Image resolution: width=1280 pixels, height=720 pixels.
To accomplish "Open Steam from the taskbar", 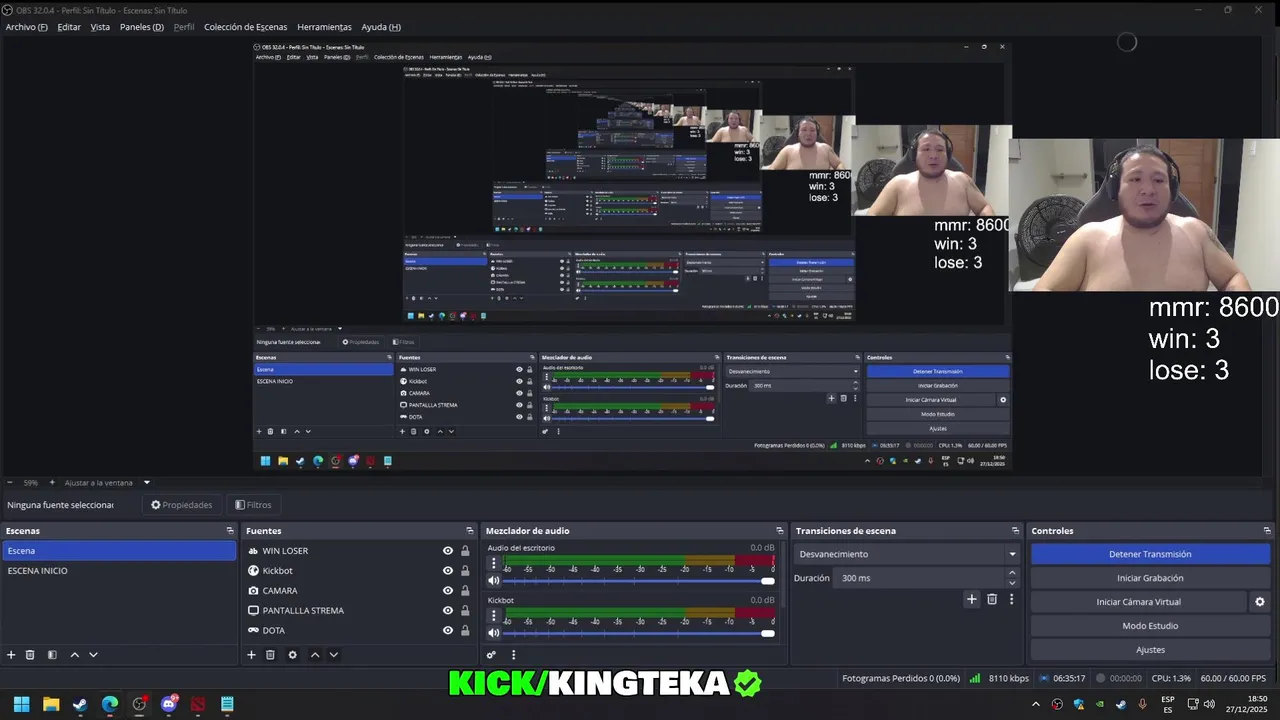I will click(x=80, y=704).
